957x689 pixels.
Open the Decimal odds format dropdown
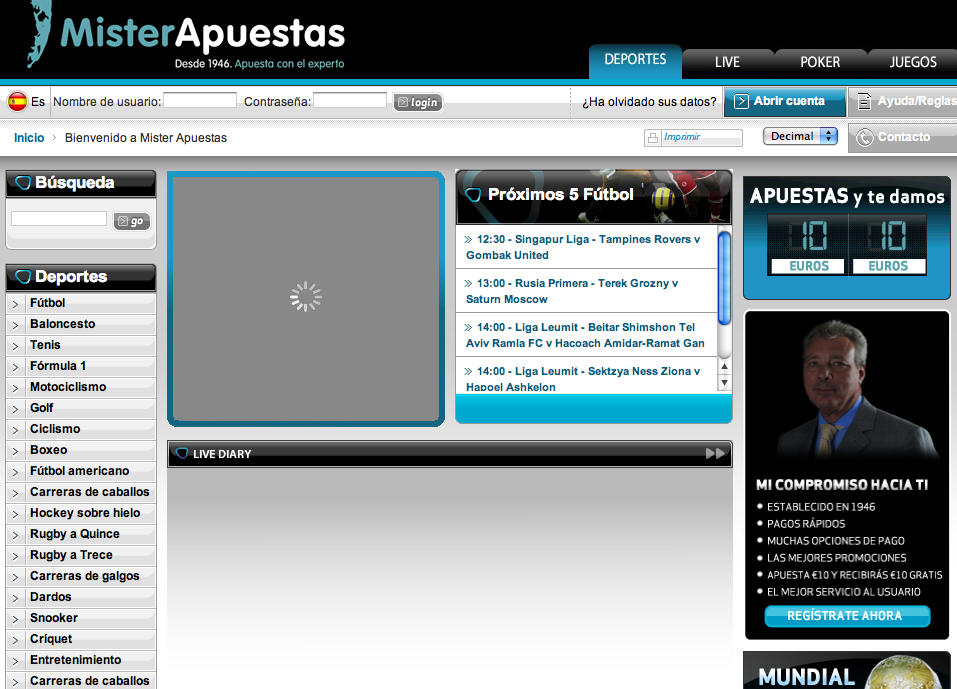pyautogui.click(x=800, y=136)
